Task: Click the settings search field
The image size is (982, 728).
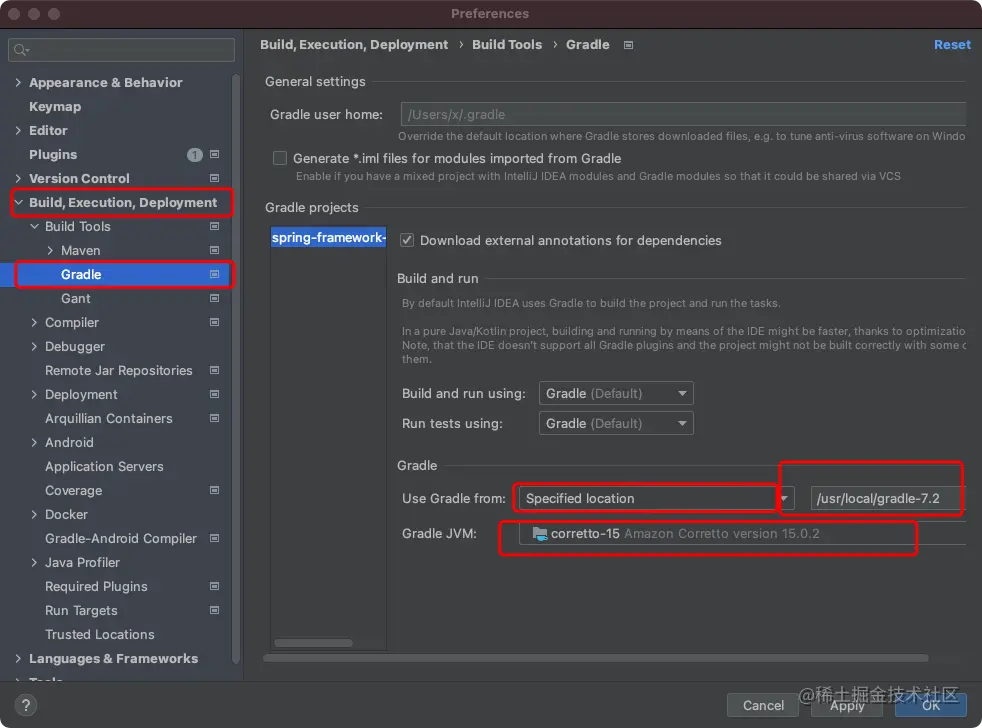Action: tap(121, 50)
